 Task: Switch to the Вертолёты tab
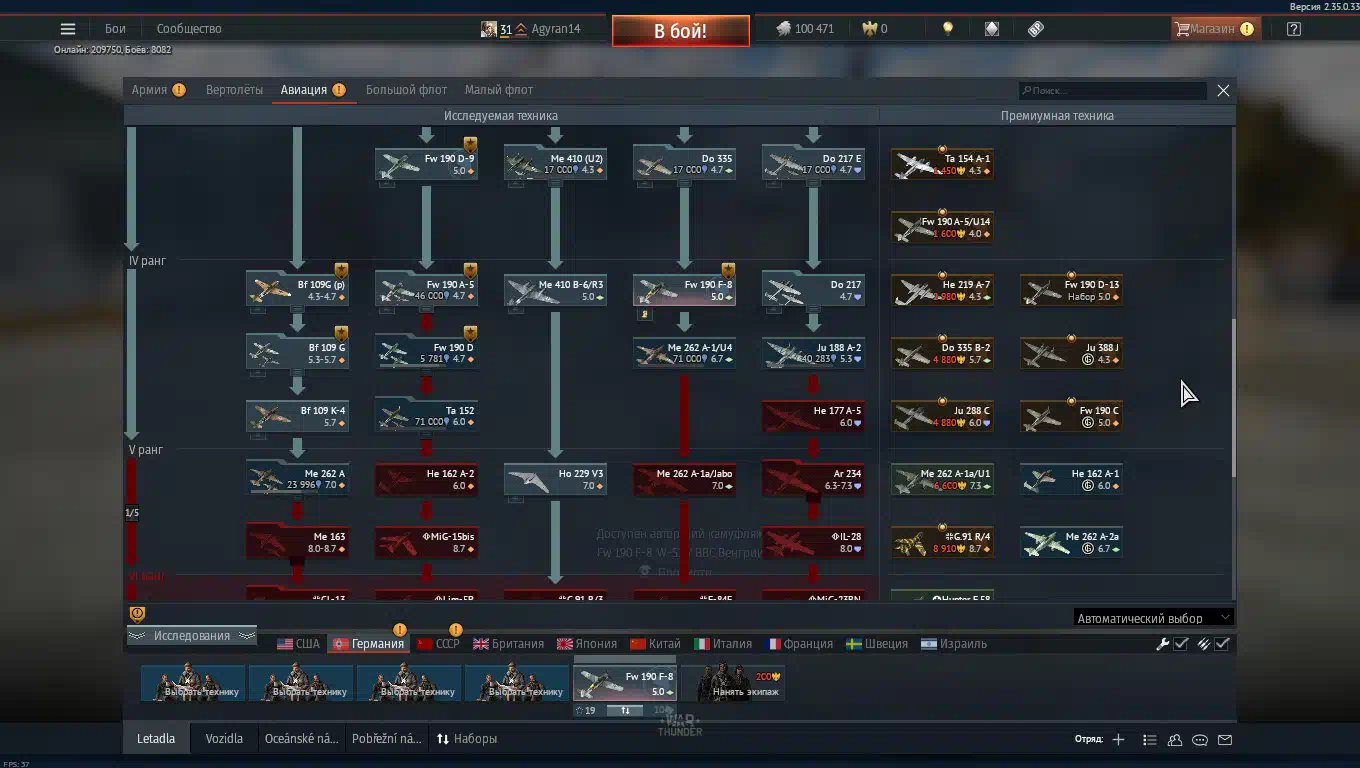tap(234, 90)
